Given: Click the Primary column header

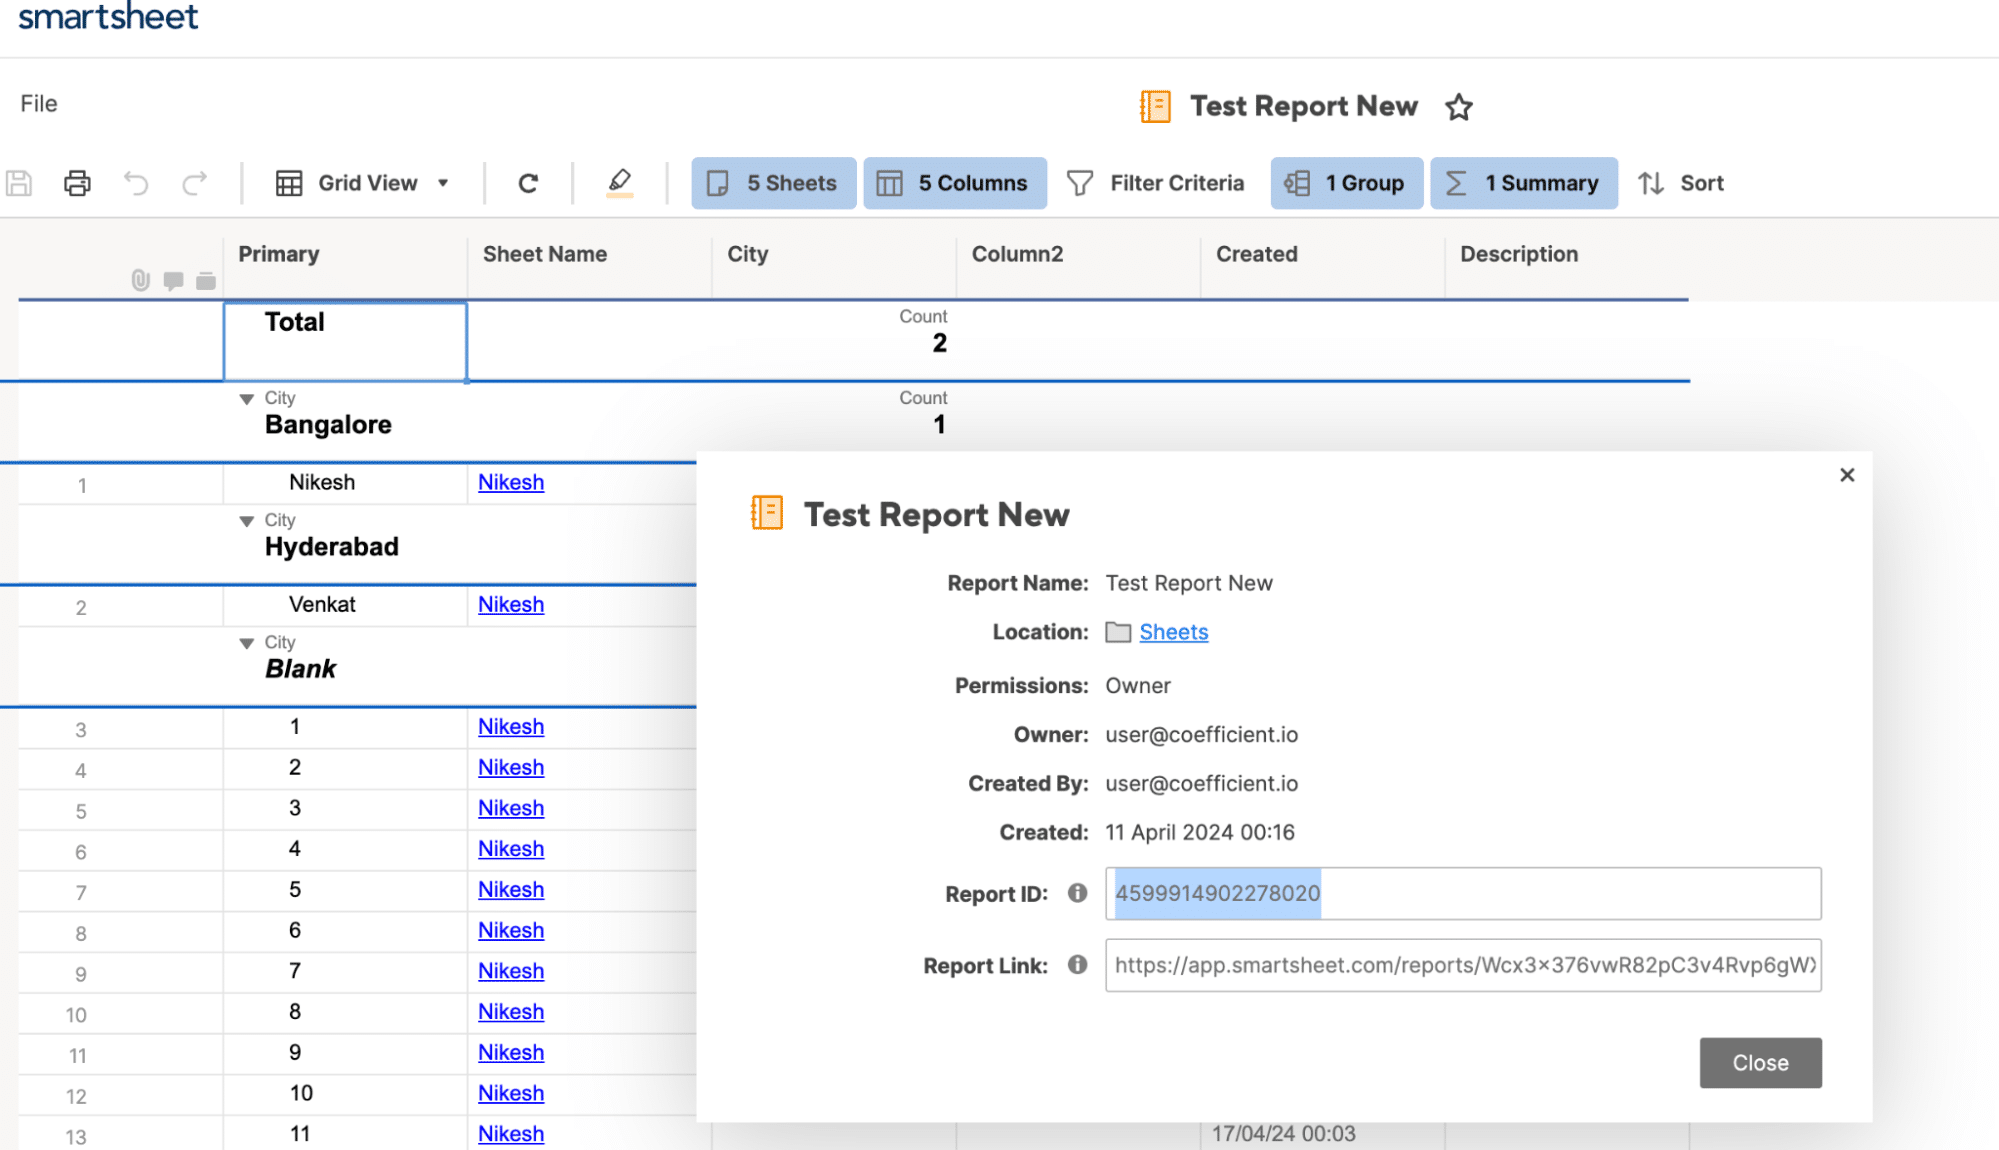Looking at the screenshot, I should coord(345,254).
